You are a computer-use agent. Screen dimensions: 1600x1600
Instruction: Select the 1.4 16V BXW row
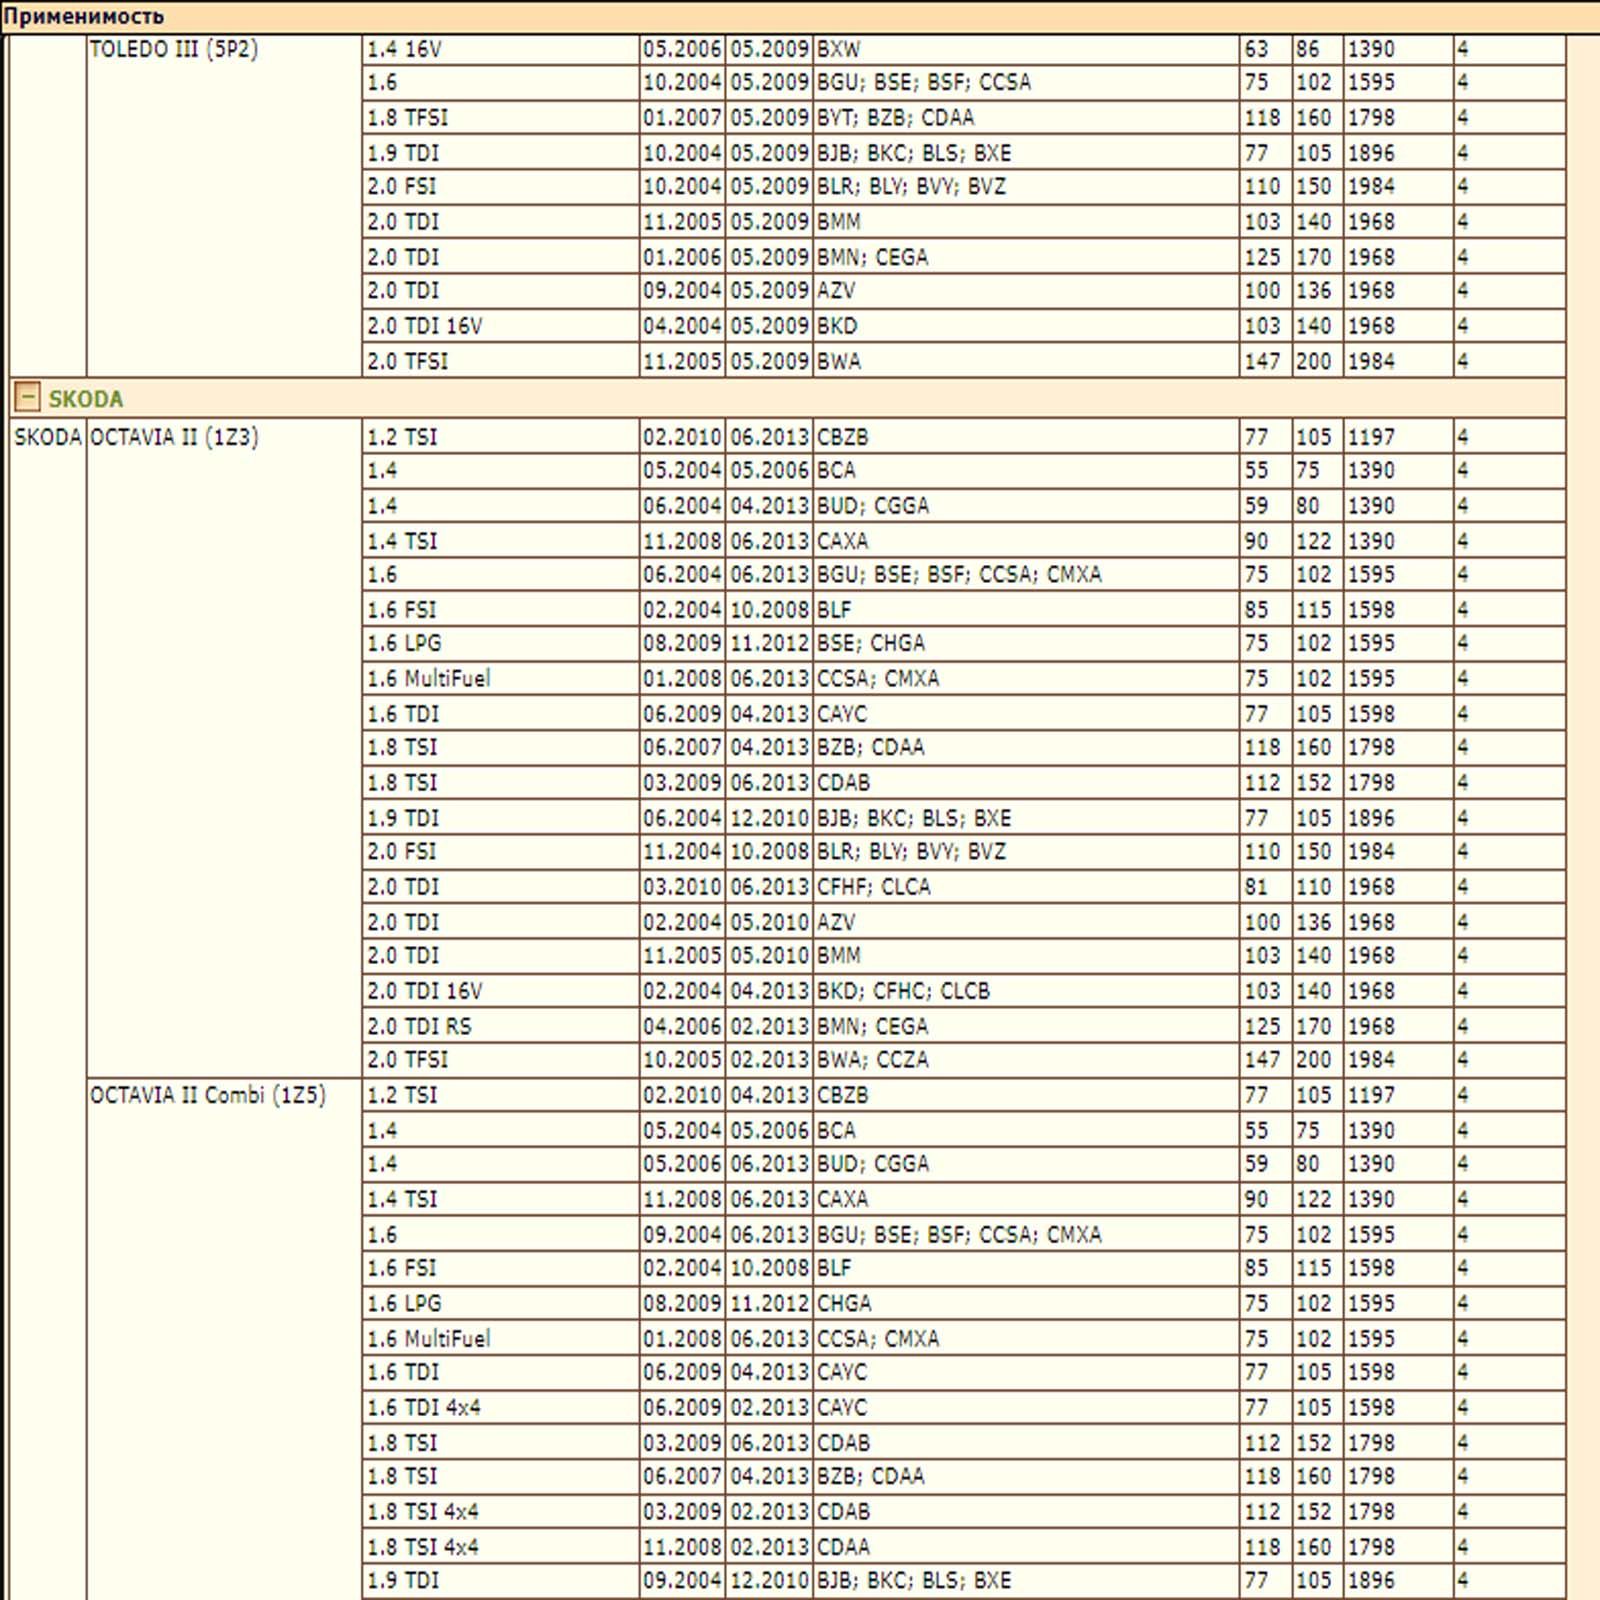click(x=964, y=49)
